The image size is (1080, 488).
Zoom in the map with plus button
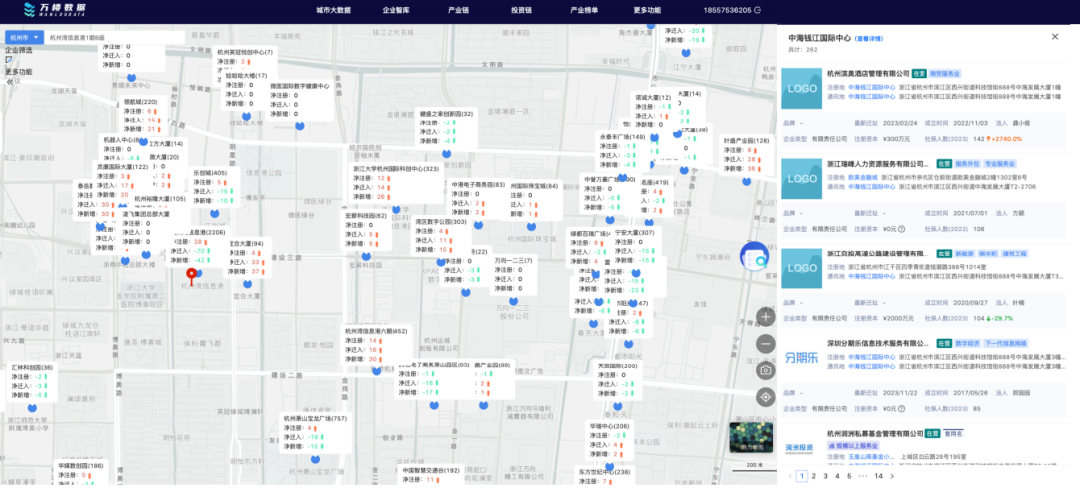[x=765, y=317]
